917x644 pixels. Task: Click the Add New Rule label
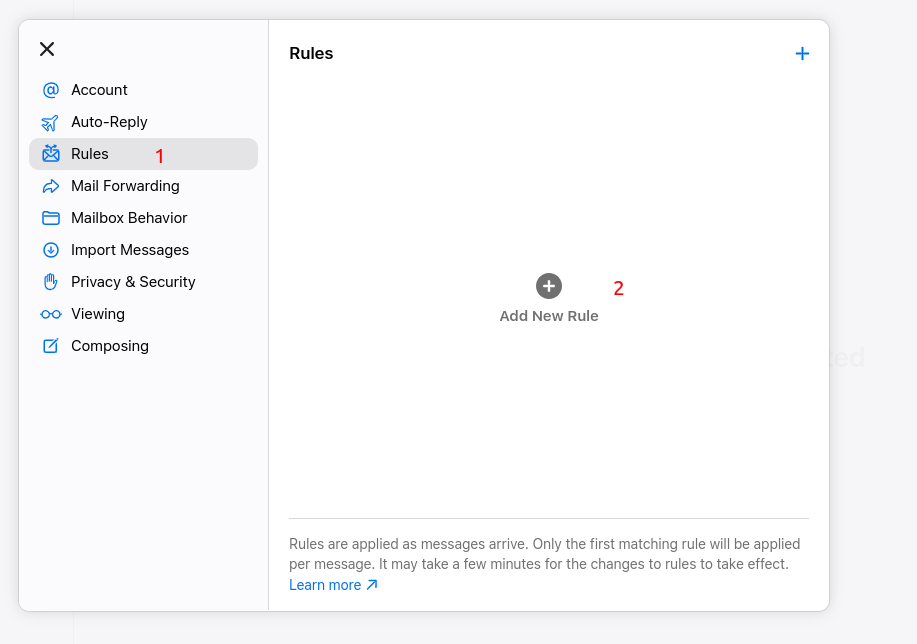pos(549,316)
